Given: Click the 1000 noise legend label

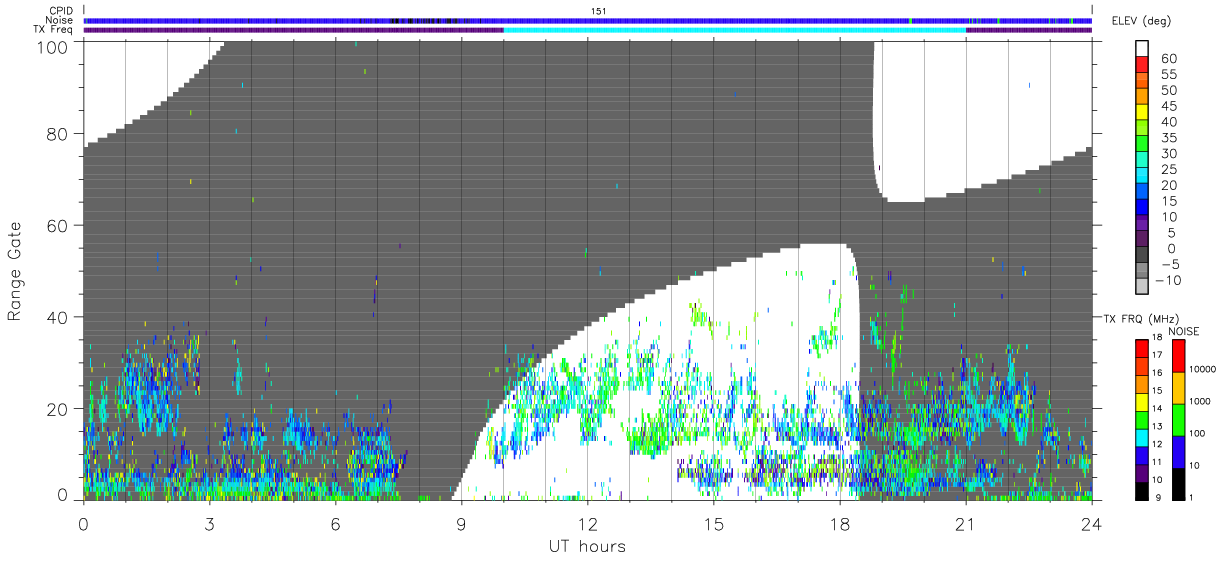Looking at the screenshot, I should (1199, 403).
